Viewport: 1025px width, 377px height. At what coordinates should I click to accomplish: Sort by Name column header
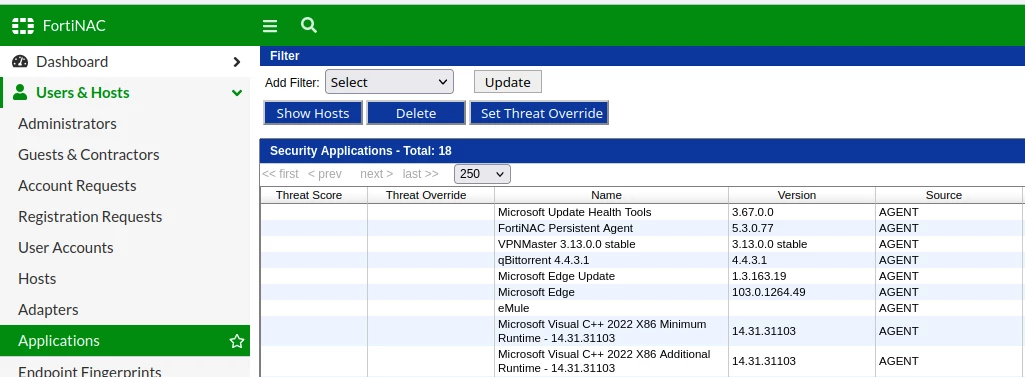(611, 195)
